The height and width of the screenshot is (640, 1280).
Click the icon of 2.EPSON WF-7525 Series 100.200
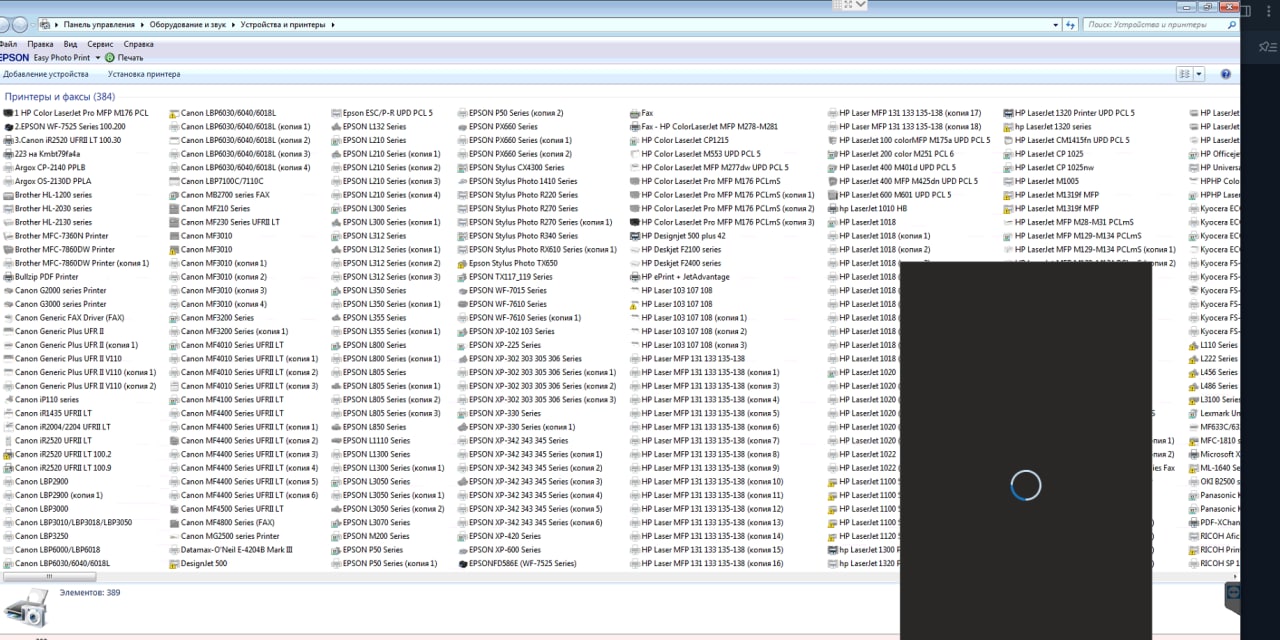[8, 127]
